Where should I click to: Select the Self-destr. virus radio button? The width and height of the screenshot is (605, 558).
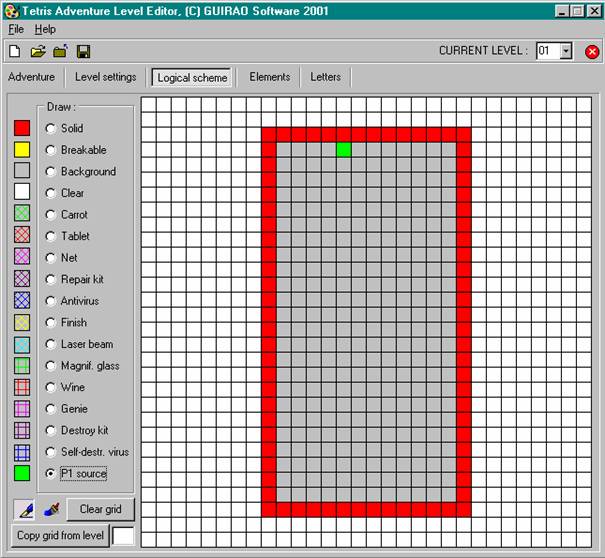click(51, 452)
